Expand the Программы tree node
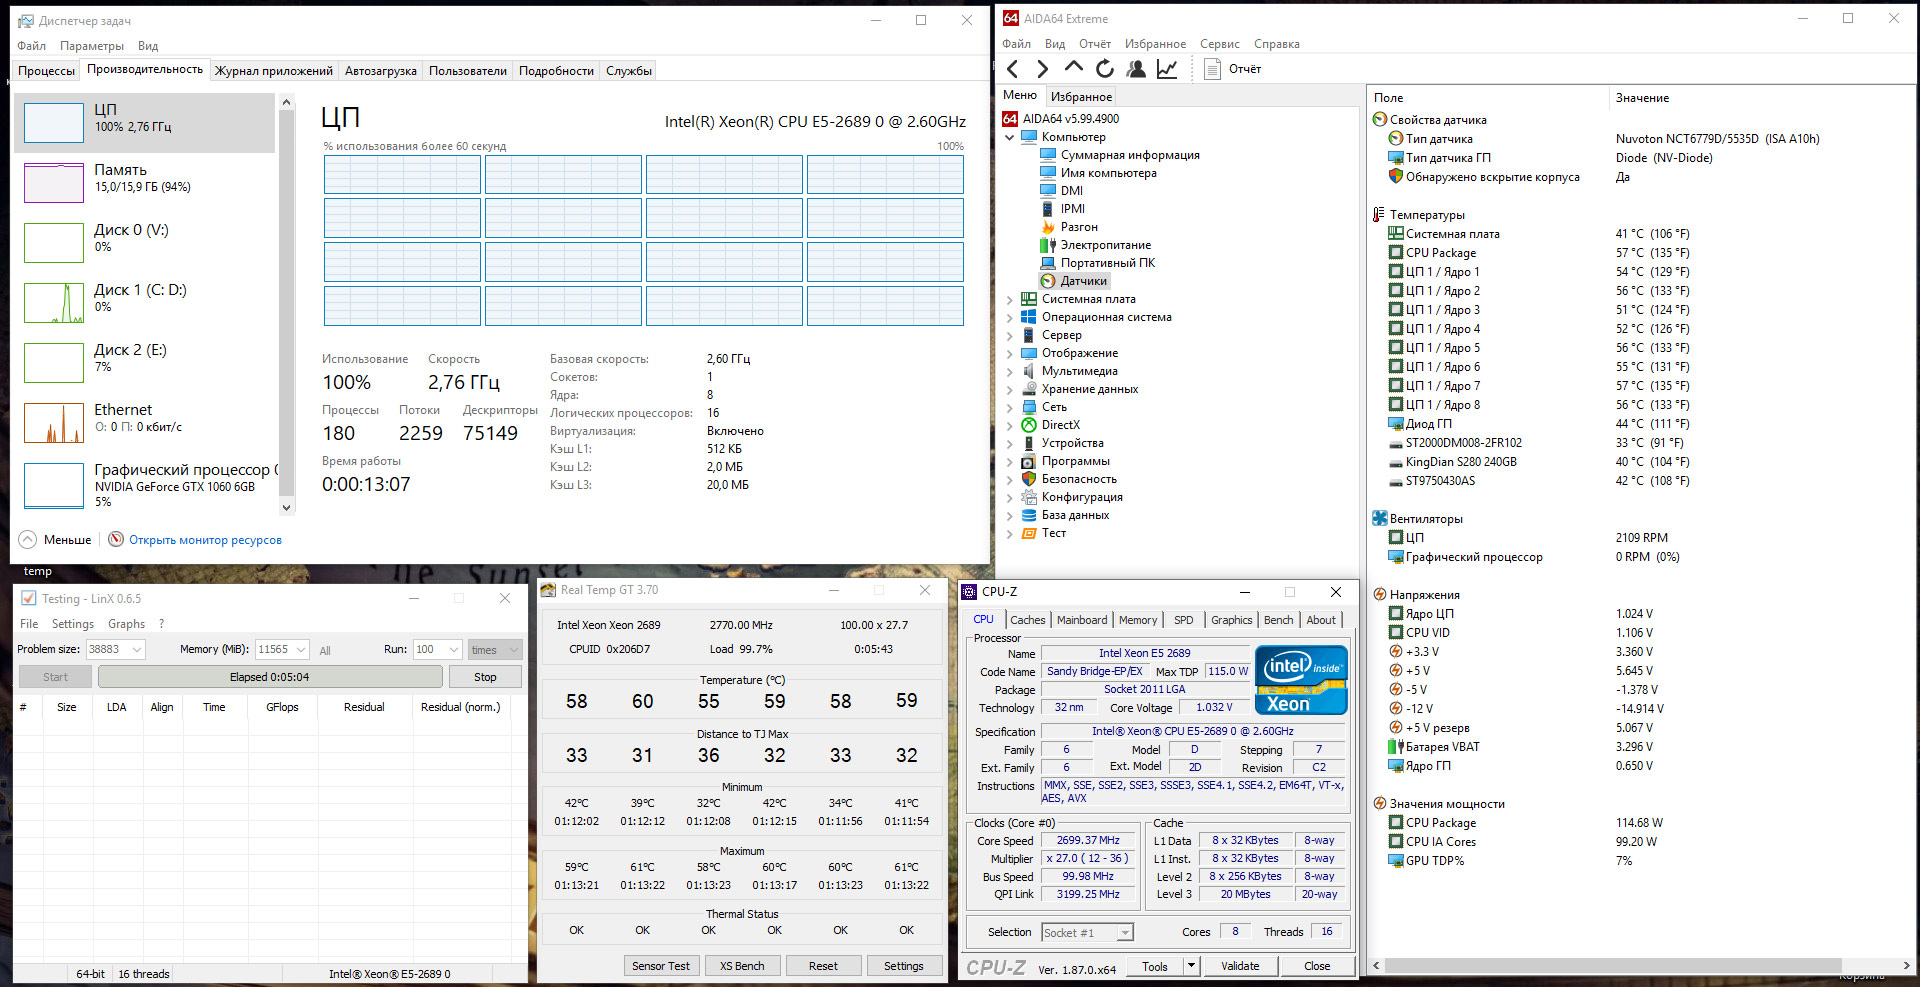 click(x=1009, y=461)
